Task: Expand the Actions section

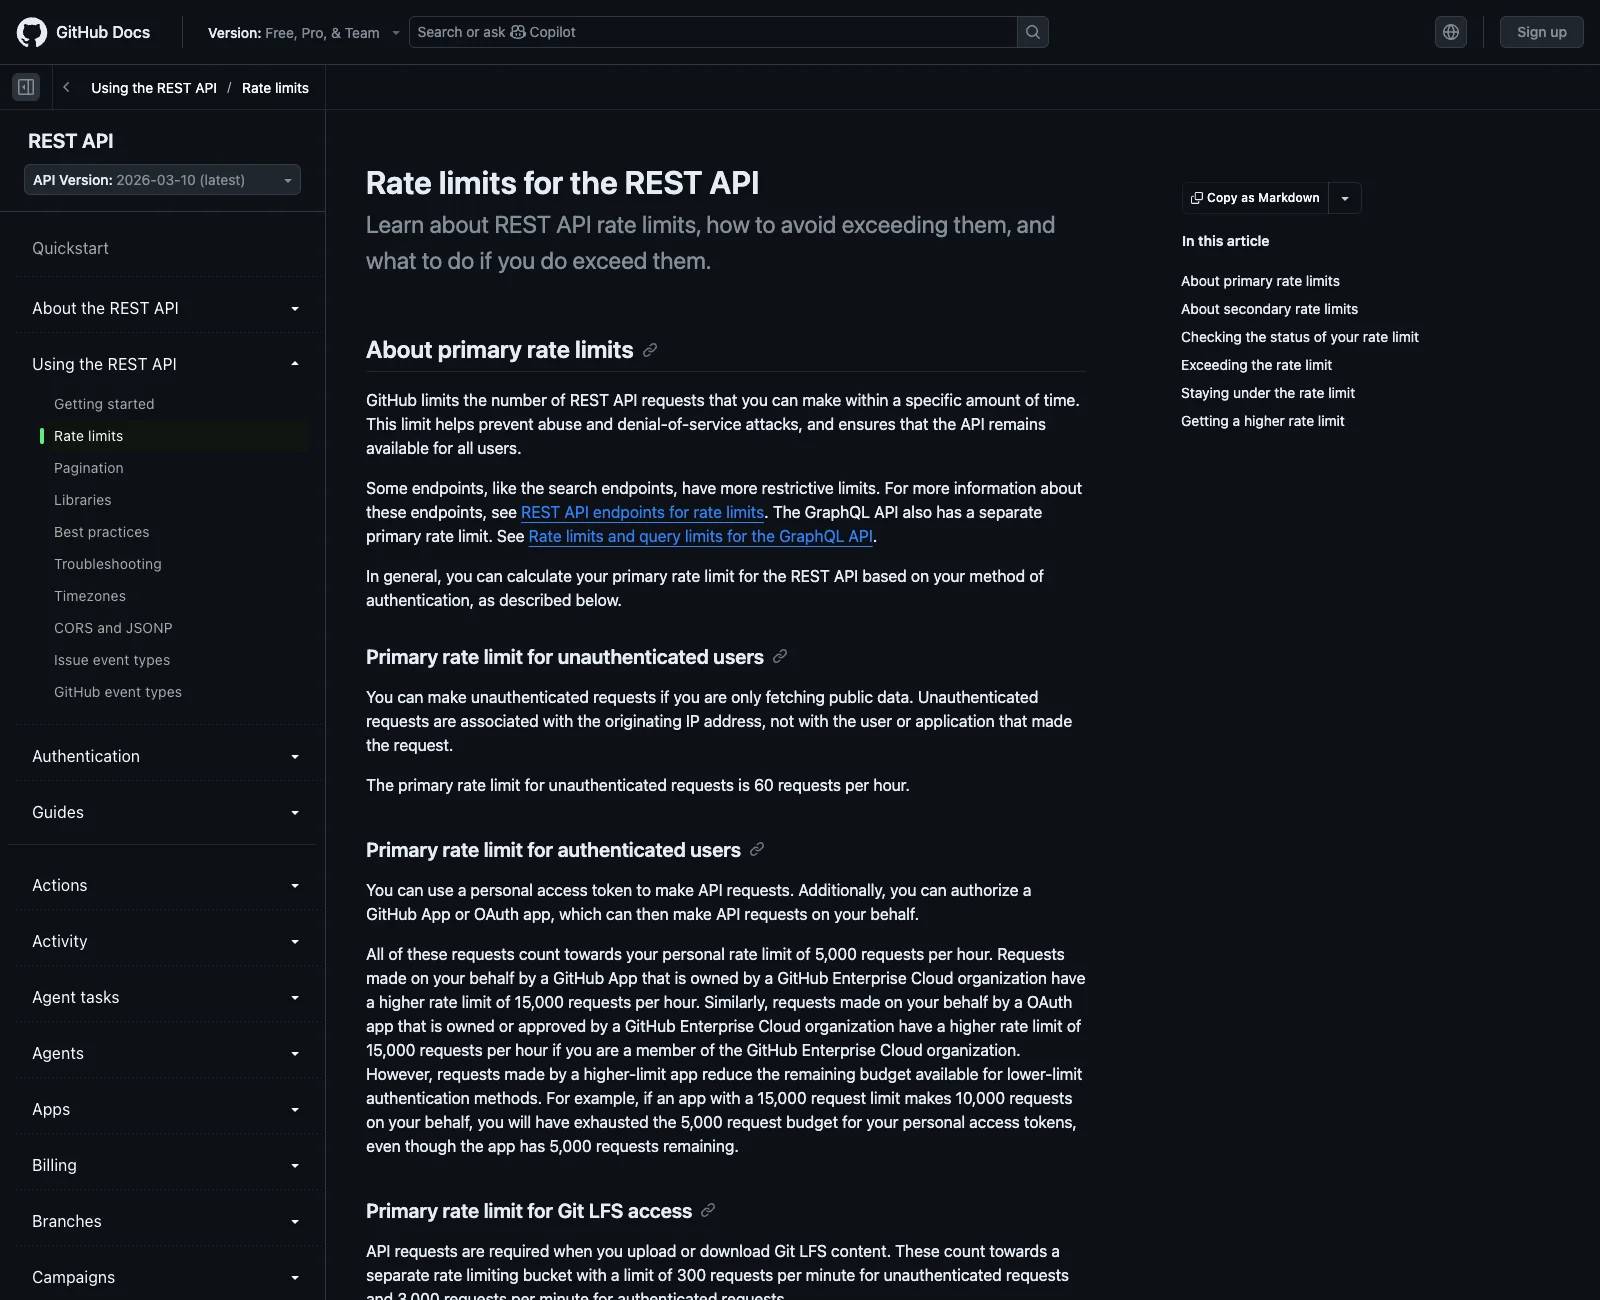Action: coord(165,885)
